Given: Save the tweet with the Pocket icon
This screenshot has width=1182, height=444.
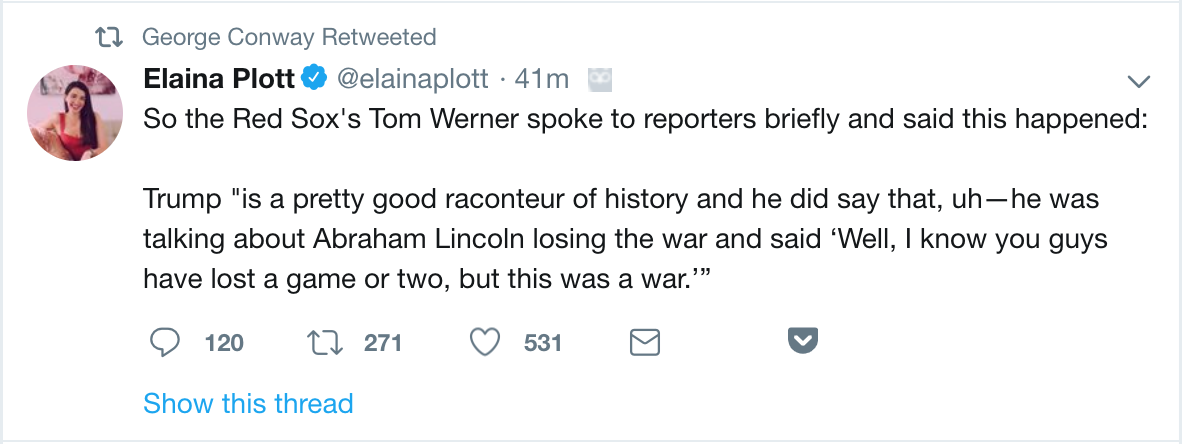Looking at the screenshot, I should pyautogui.click(x=803, y=343).
